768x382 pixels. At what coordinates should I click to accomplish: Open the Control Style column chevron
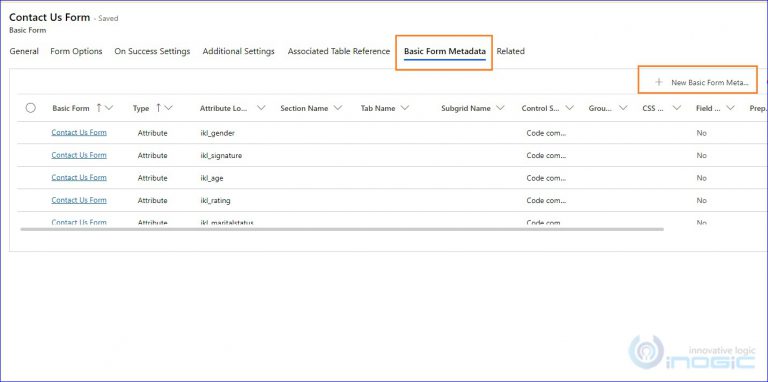[x=570, y=108]
